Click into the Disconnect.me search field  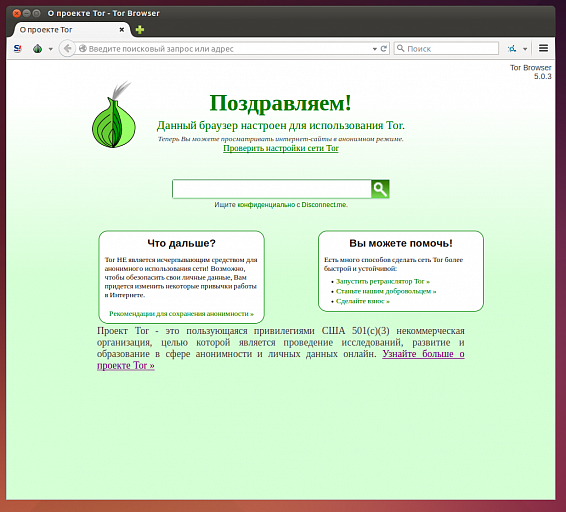coord(272,189)
